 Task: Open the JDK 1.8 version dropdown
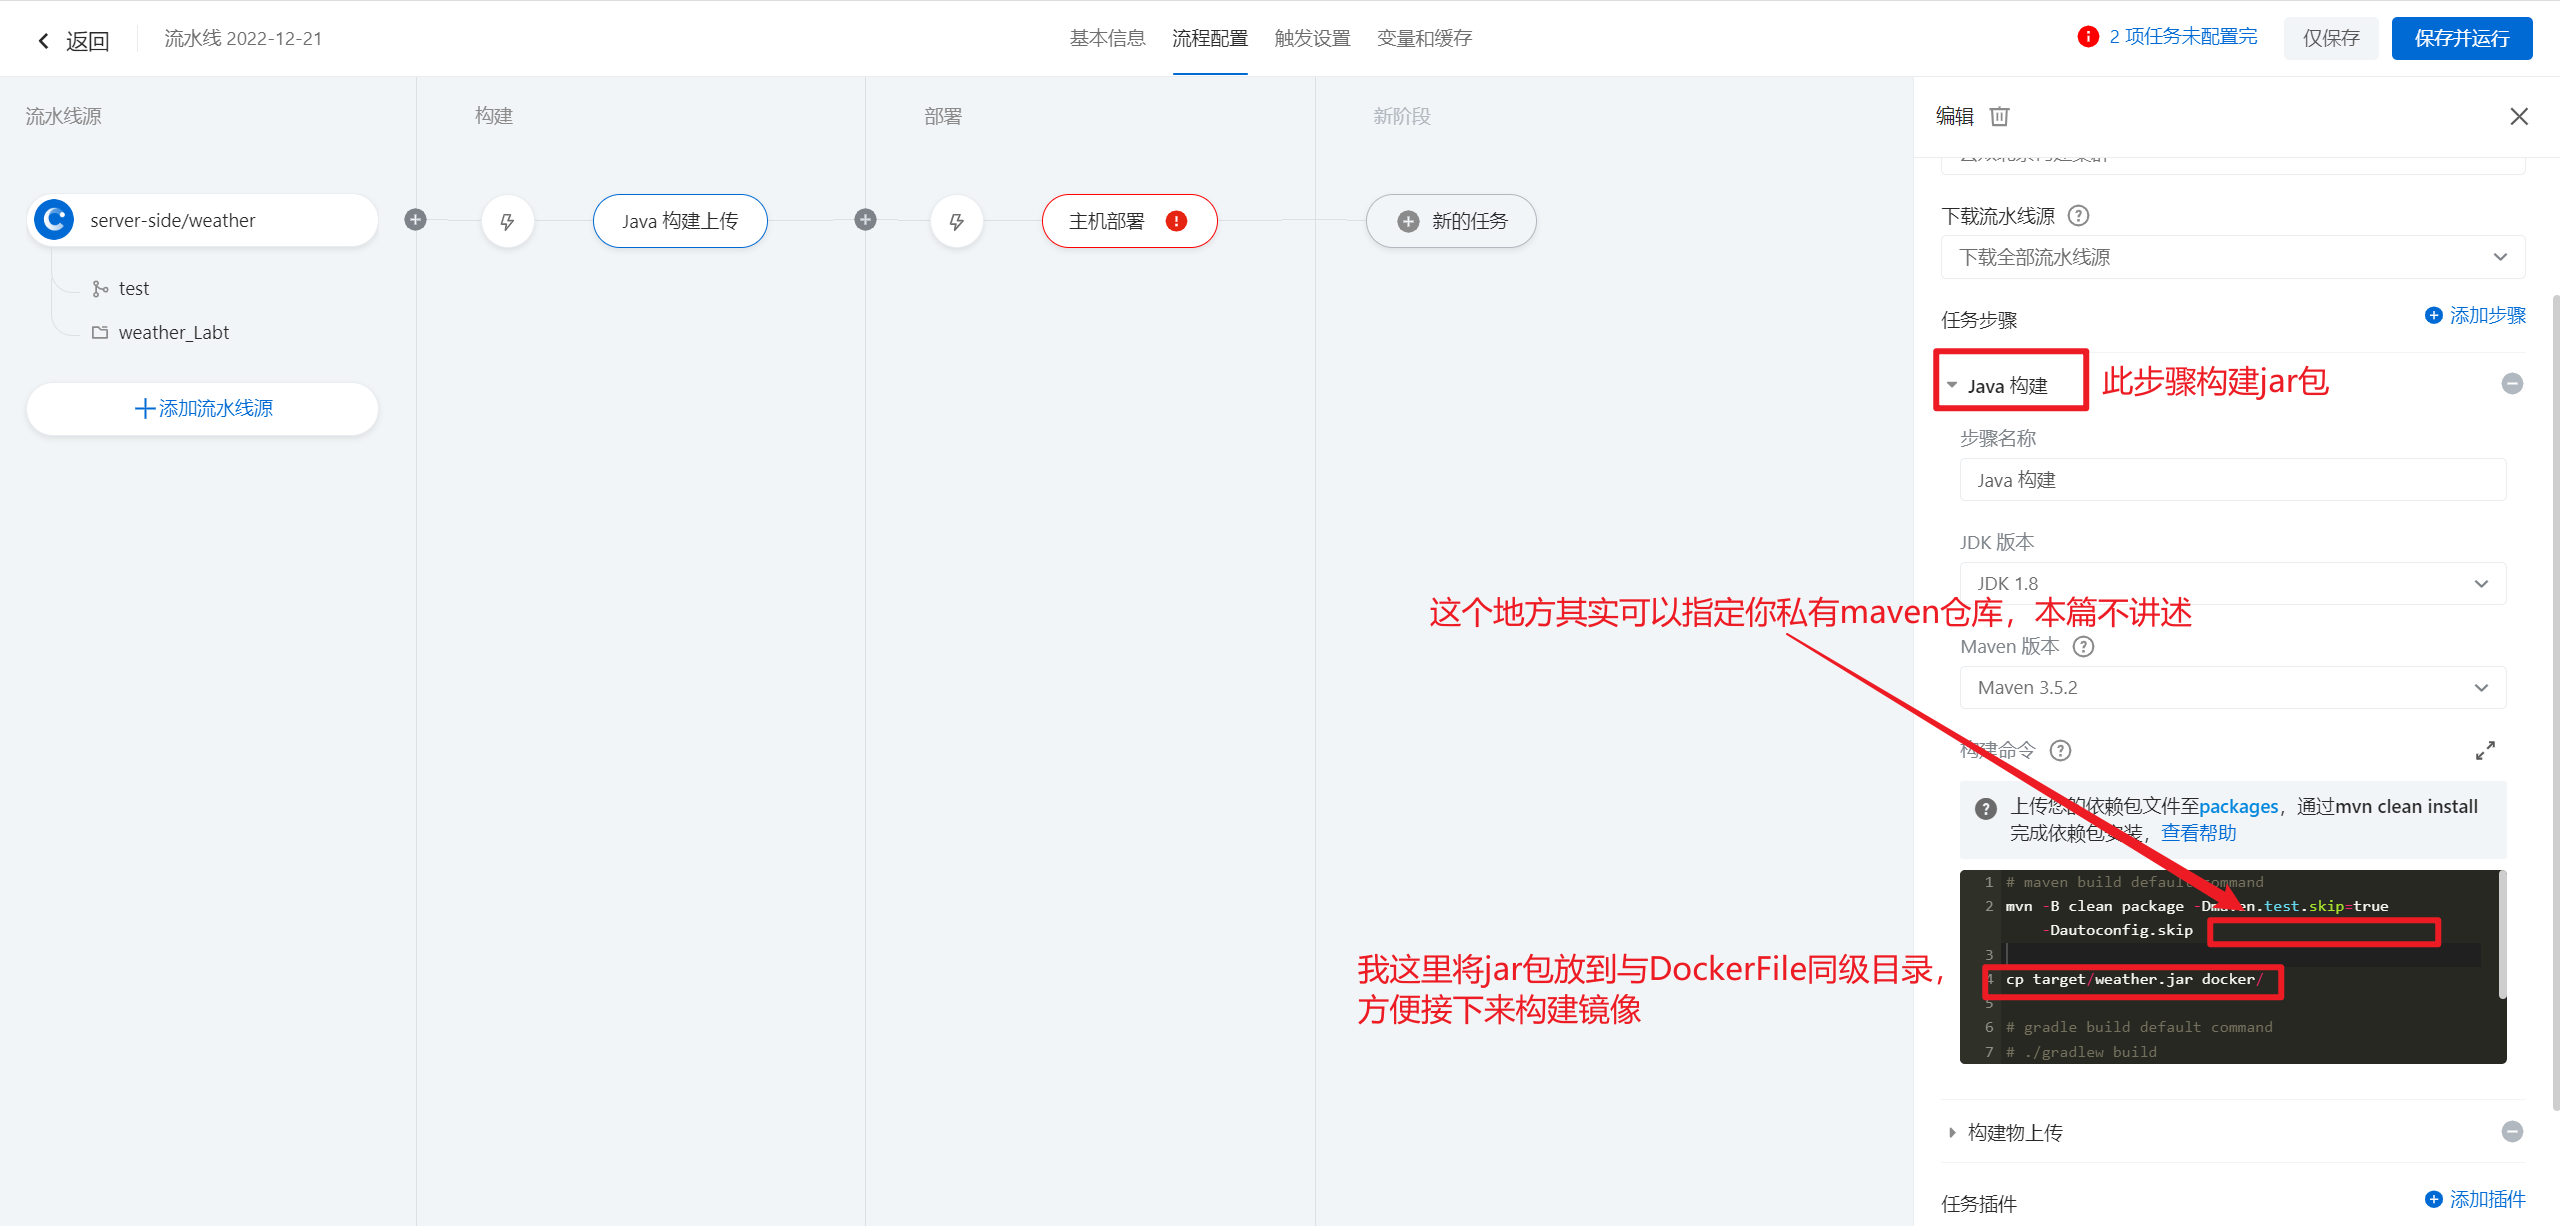click(x=2232, y=584)
